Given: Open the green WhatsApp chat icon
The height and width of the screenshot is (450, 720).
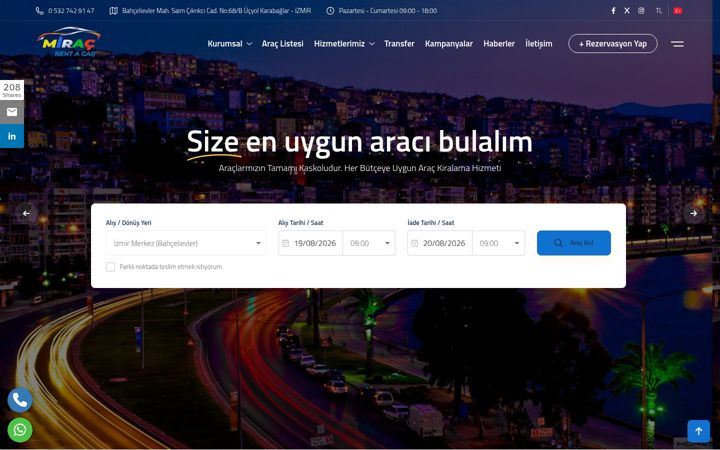Looking at the screenshot, I should (20, 430).
